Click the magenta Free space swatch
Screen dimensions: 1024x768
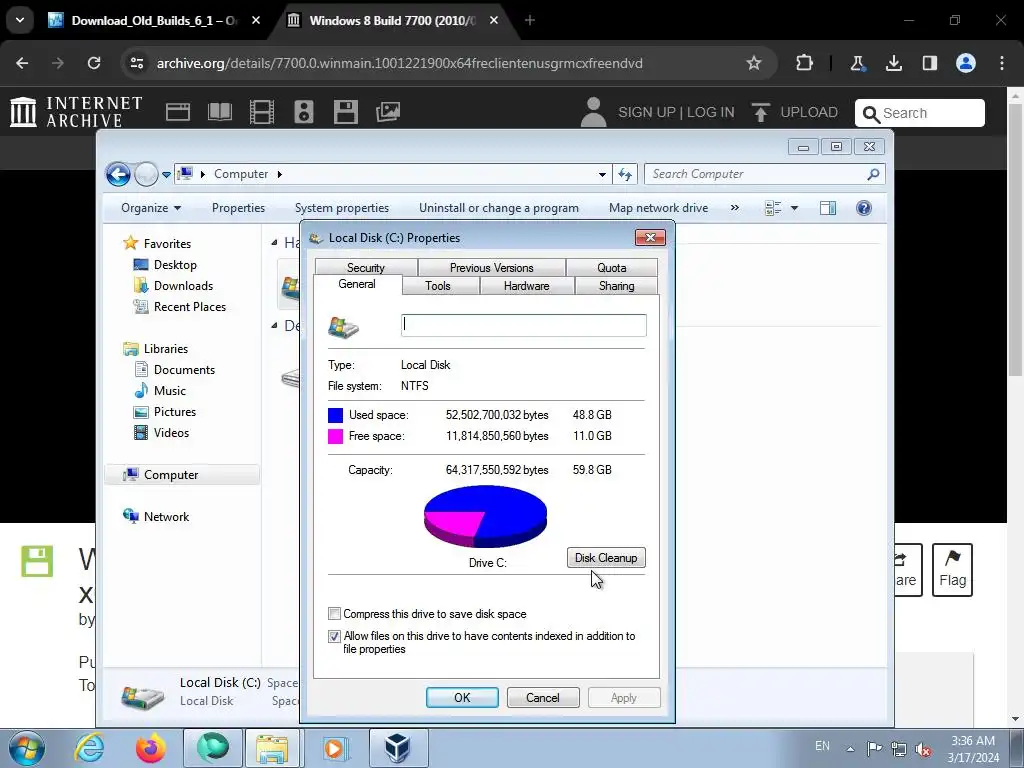336,436
